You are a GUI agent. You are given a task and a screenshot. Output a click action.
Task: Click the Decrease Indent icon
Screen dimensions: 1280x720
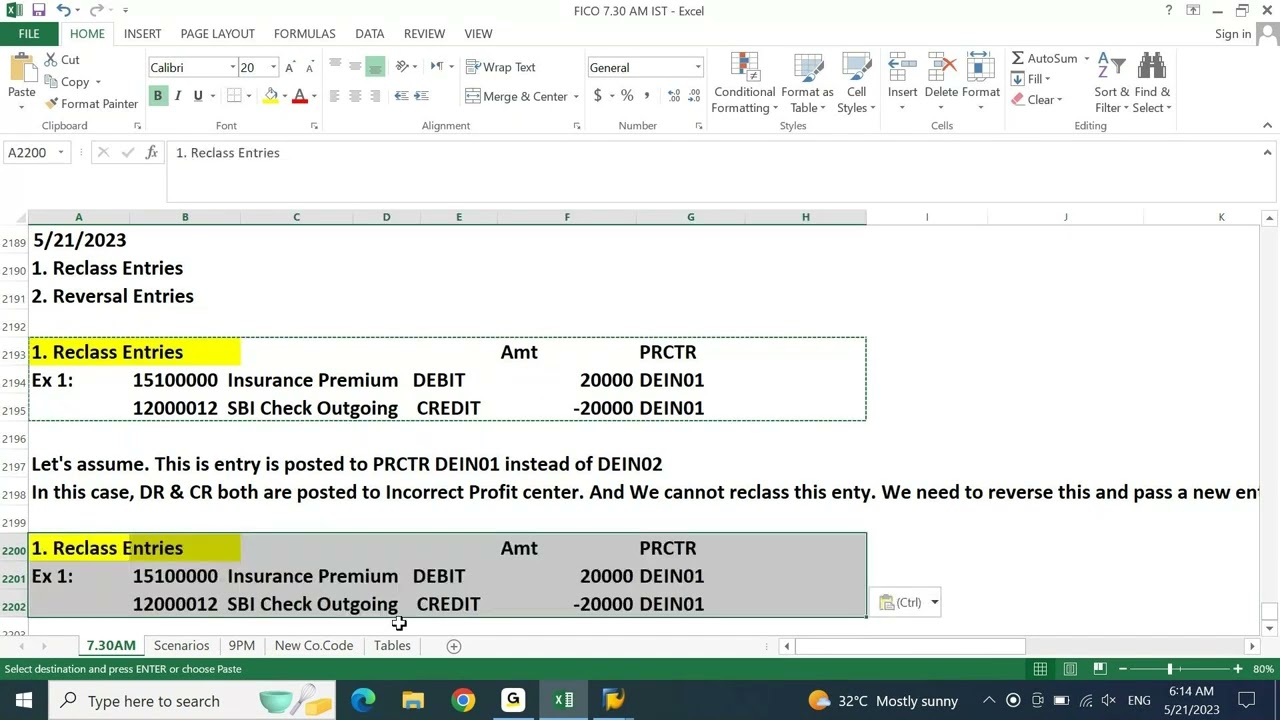click(x=401, y=96)
